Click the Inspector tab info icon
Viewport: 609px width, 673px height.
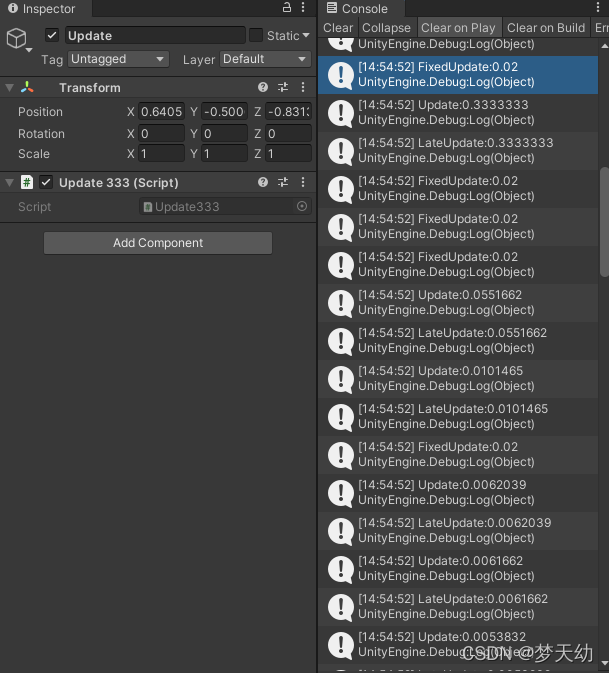[13, 8]
